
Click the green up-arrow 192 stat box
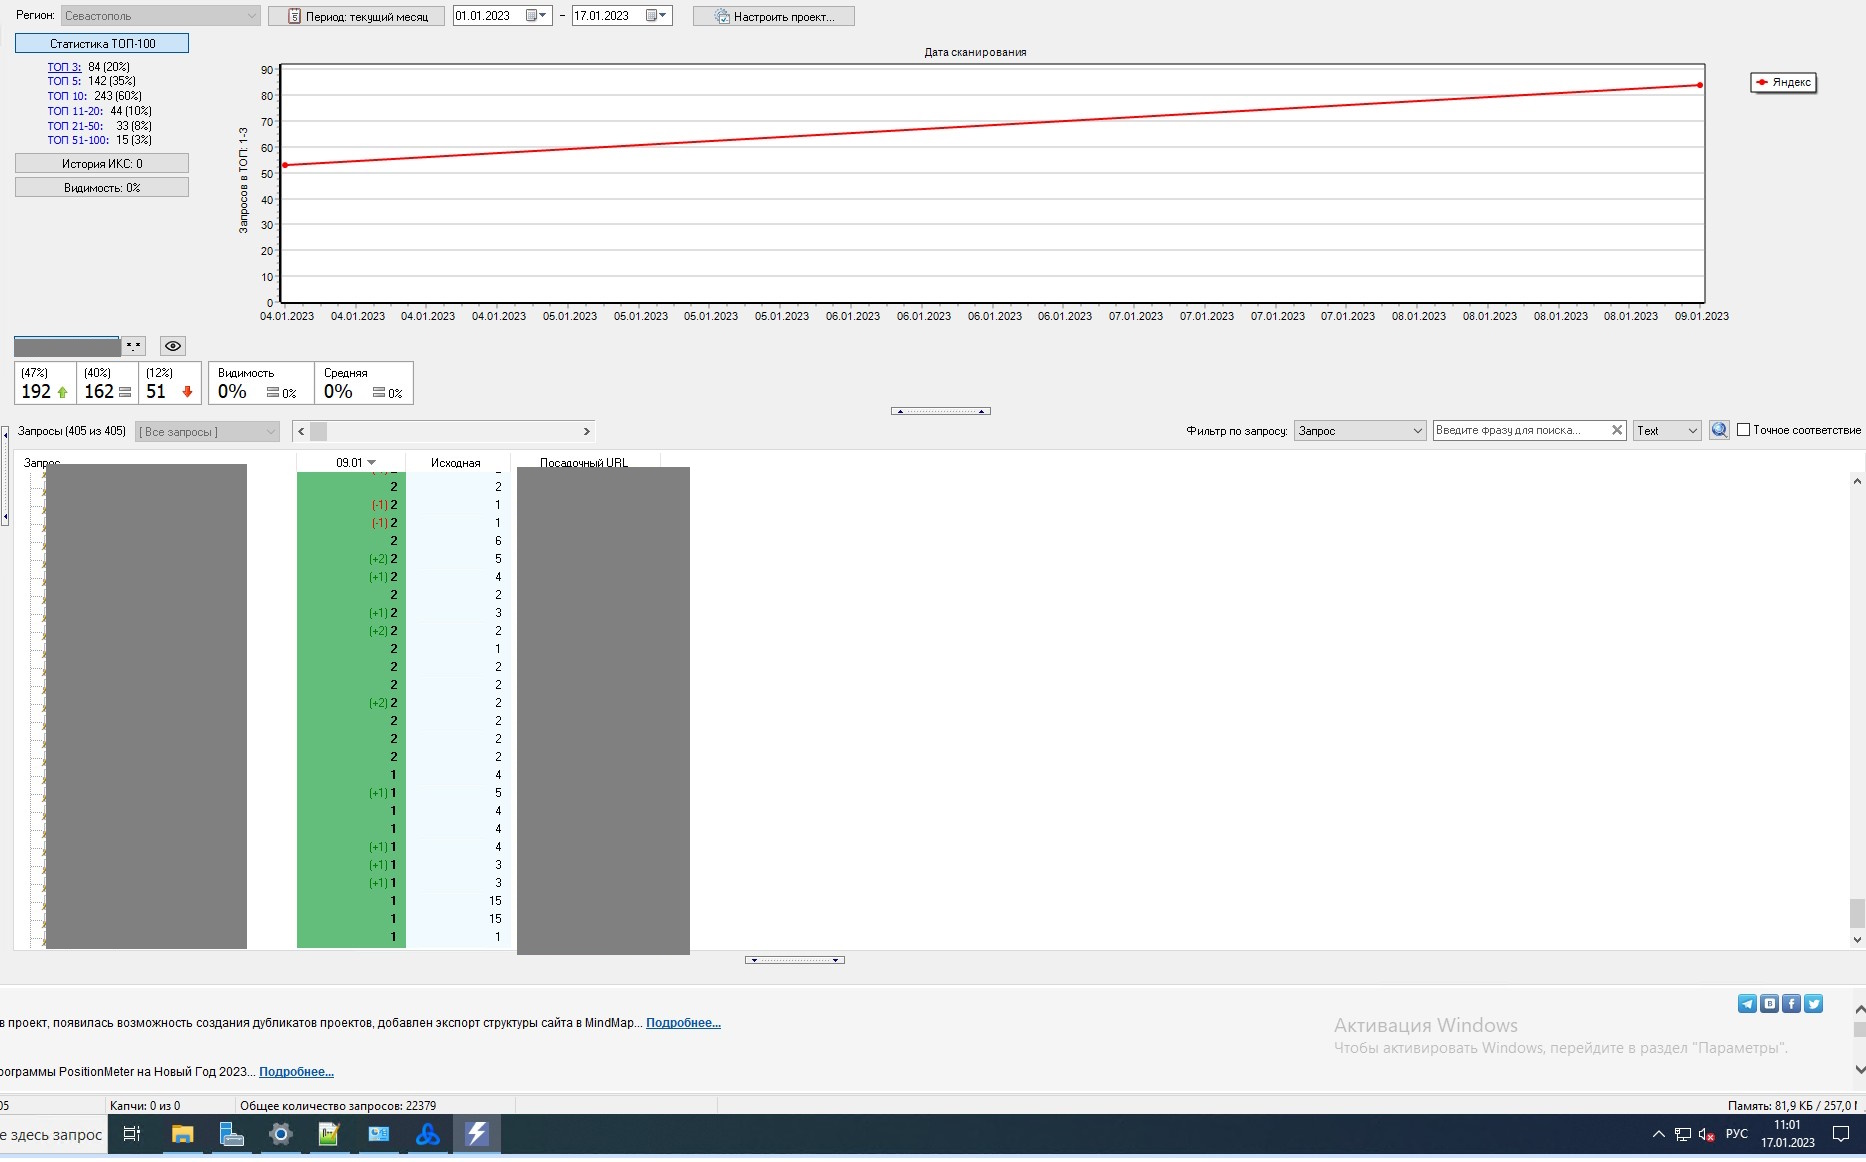coord(45,383)
